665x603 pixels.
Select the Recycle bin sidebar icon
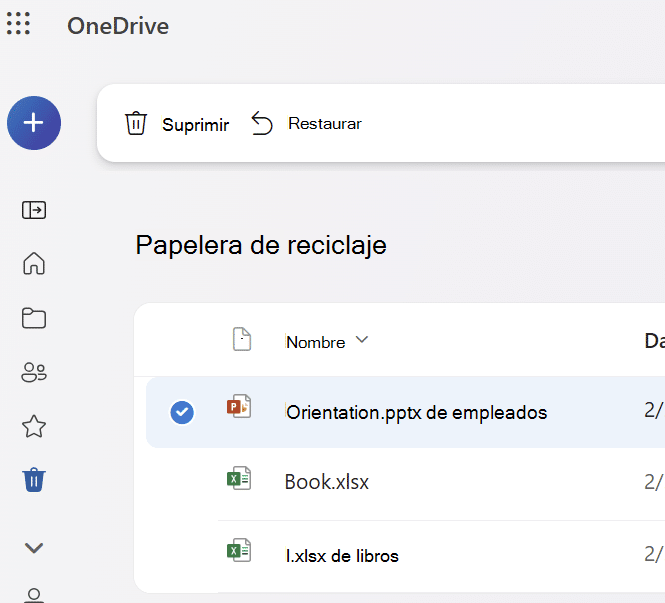[34, 481]
